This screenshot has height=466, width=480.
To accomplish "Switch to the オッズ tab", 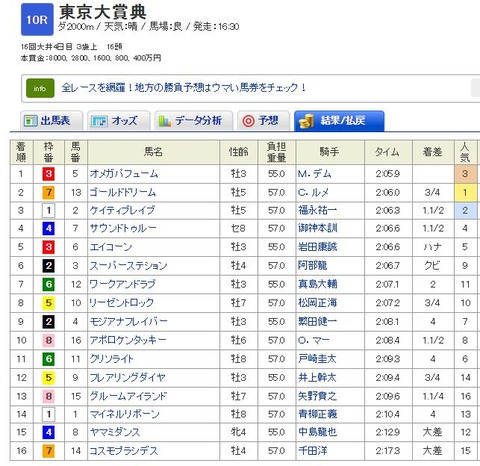I will pyautogui.click(x=119, y=120).
